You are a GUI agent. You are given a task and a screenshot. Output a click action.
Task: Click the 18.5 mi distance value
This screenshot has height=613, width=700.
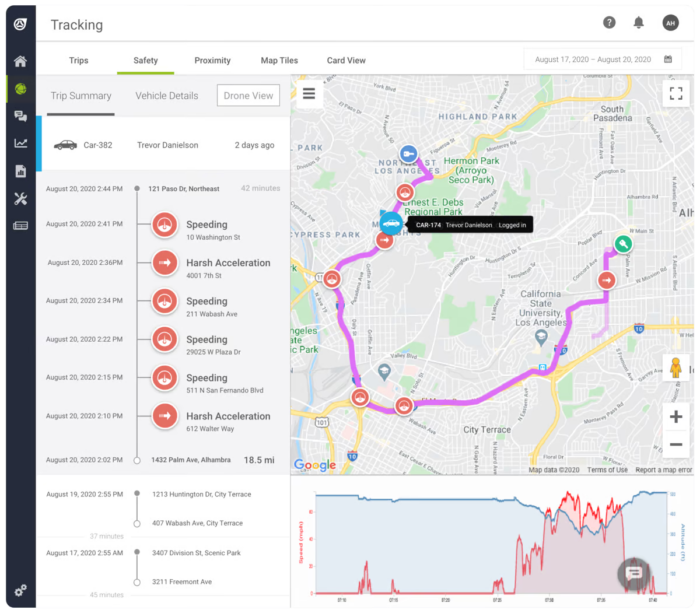pos(259,460)
